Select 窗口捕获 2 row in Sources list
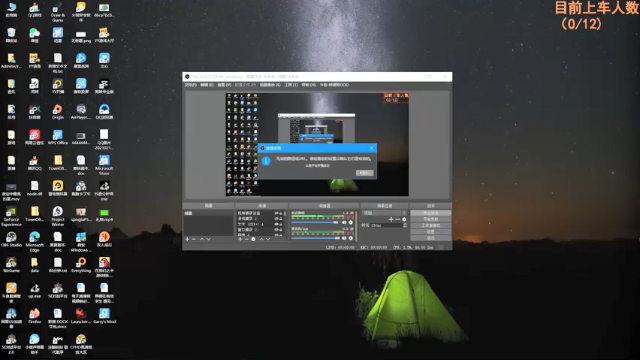This screenshot has width=640, height=360. (x=260, y=229)
